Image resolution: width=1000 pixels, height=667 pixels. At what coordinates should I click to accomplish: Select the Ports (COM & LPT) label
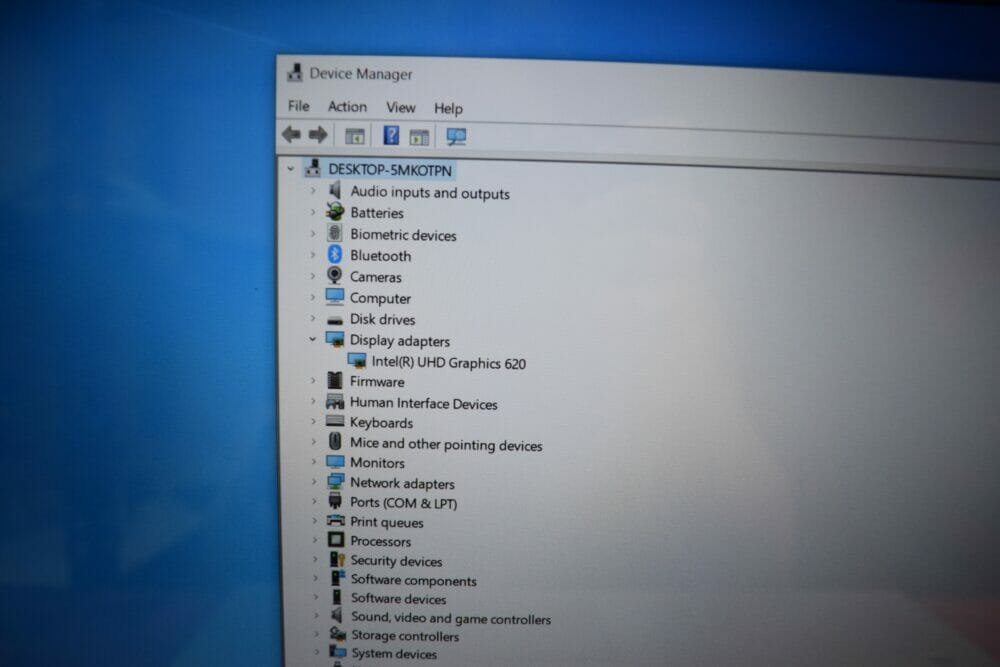point(403,502)
